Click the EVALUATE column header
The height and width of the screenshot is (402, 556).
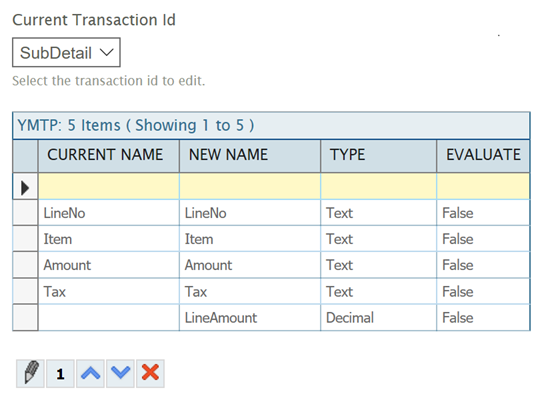[x=483, y=156]
